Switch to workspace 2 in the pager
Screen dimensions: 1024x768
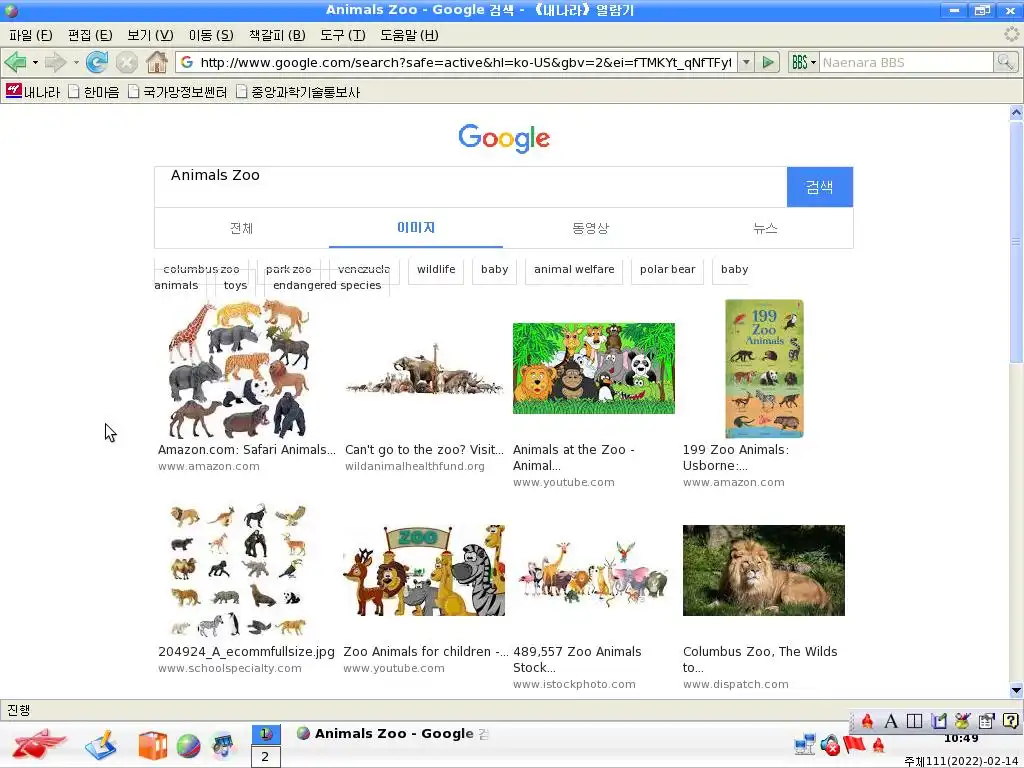[265, 756]
